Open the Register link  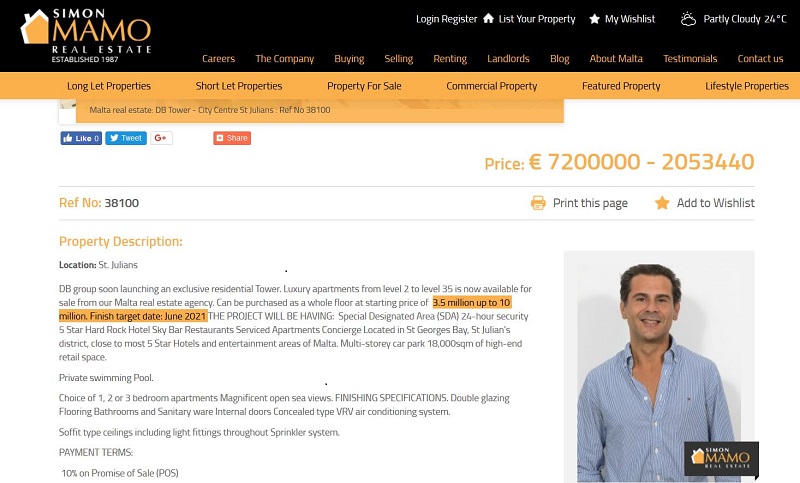(x=460, y=19)
